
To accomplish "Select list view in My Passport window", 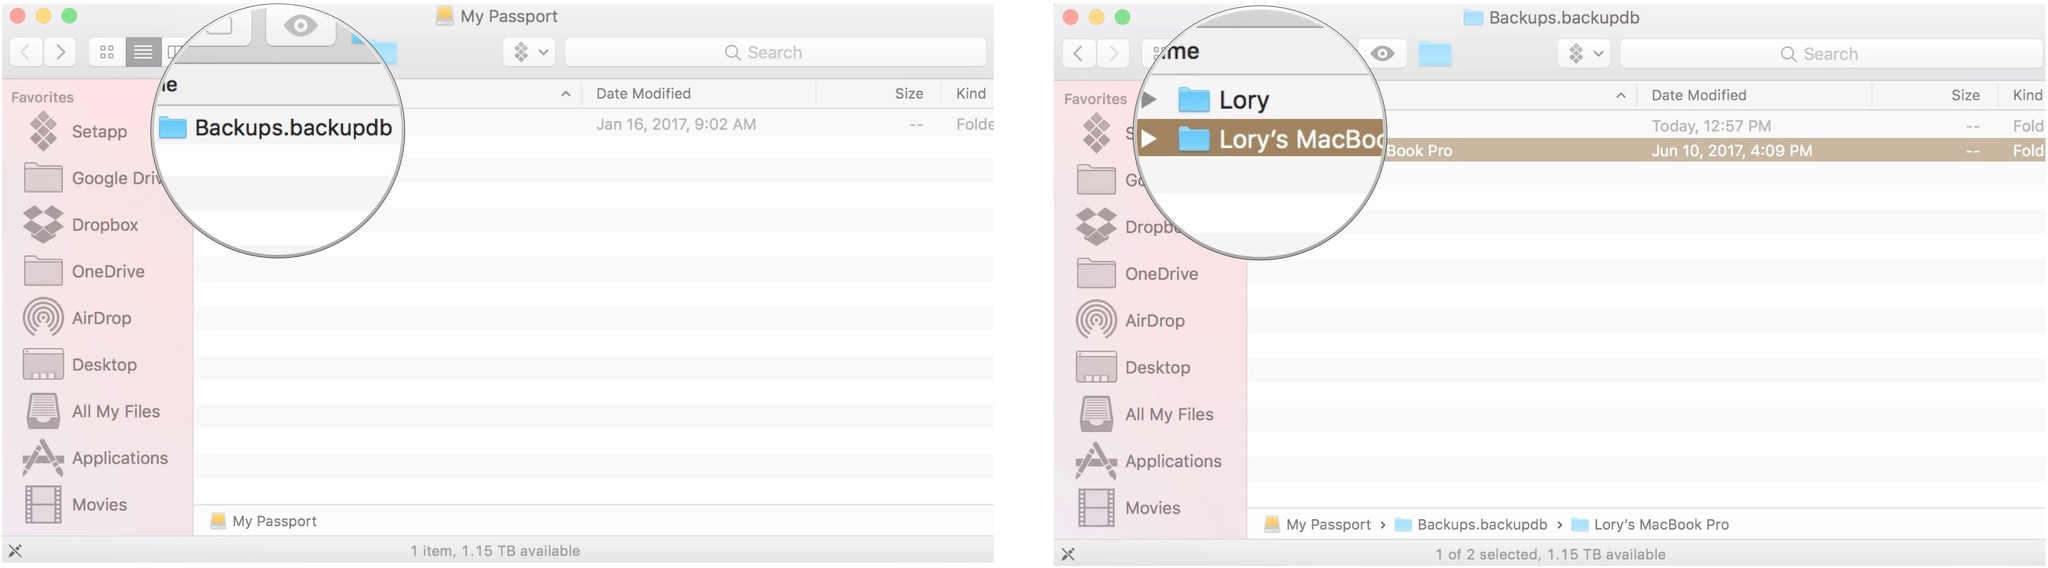I will (x=143, y=52).
